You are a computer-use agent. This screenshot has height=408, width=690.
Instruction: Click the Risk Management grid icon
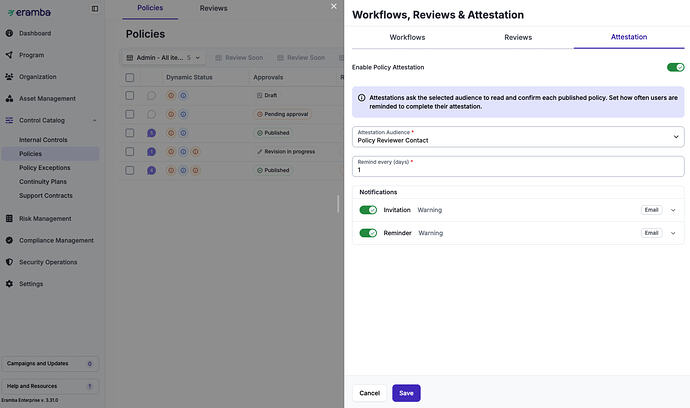9,218
